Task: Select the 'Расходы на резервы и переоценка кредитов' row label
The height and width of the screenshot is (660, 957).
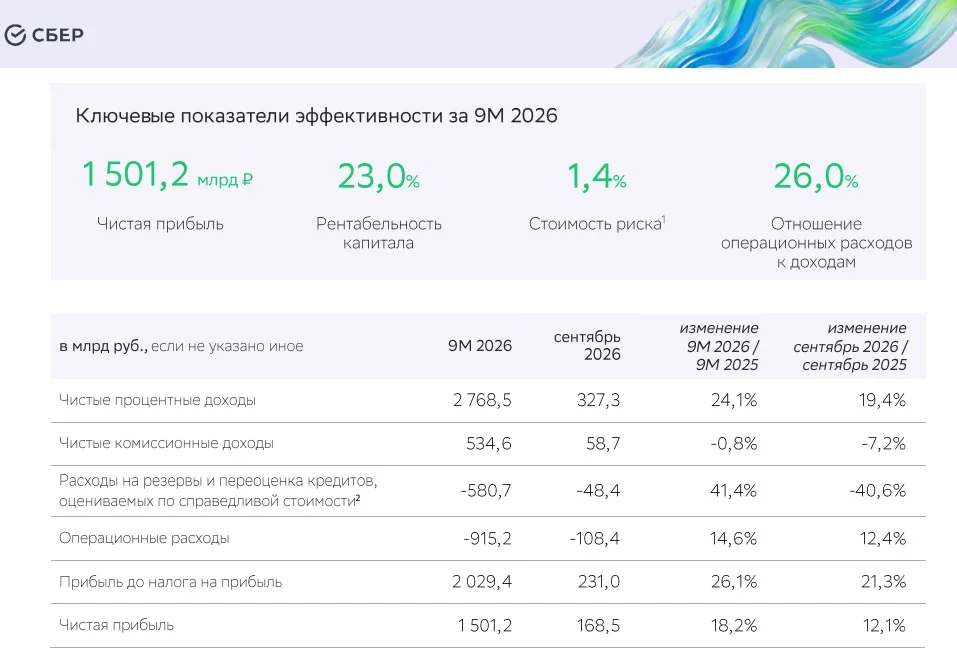Action: pos(218,491)
